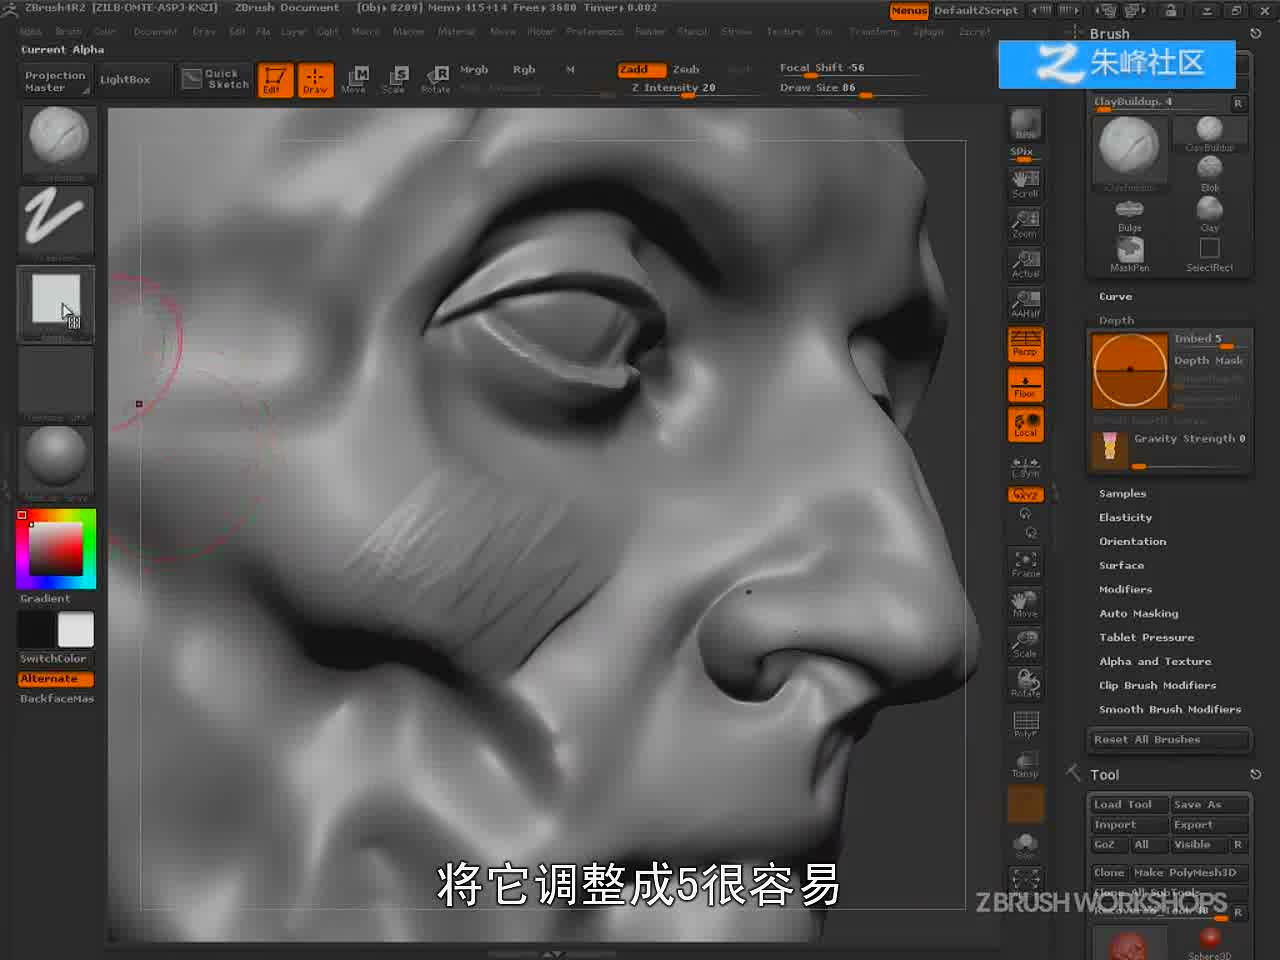This screenshot has height=960, width=1280.
Task: Expand the Orientation section
Action: [1132, 541]
